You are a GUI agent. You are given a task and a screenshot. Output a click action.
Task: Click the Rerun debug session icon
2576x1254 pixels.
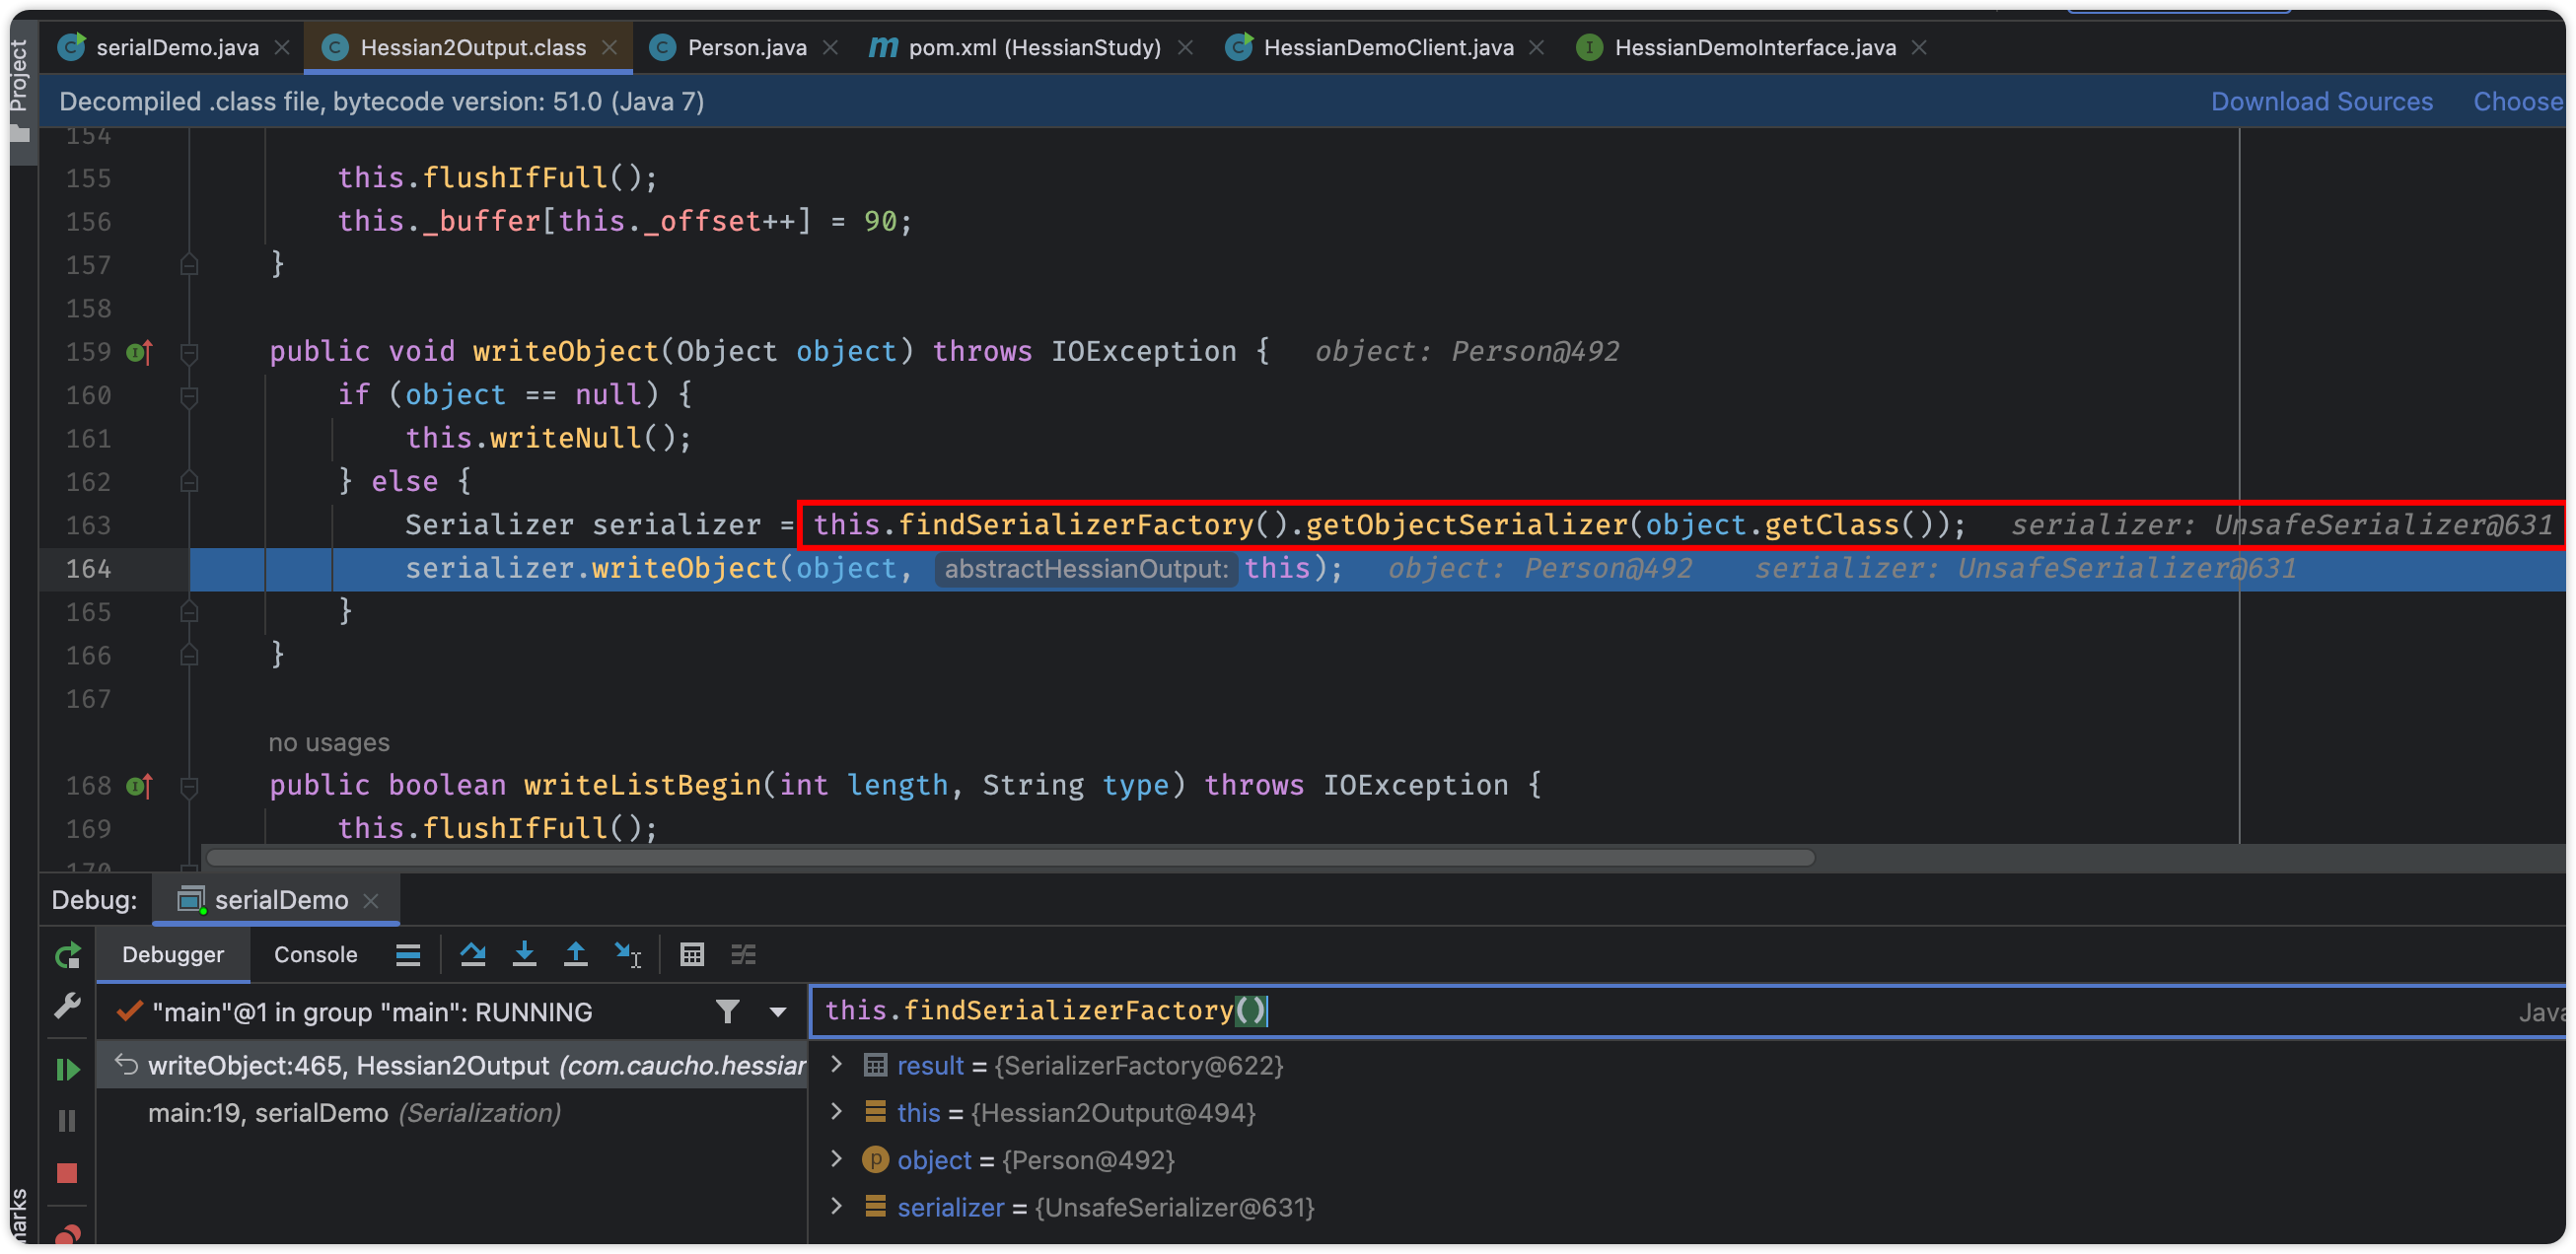pyautogui.click(x=67, y=955)
